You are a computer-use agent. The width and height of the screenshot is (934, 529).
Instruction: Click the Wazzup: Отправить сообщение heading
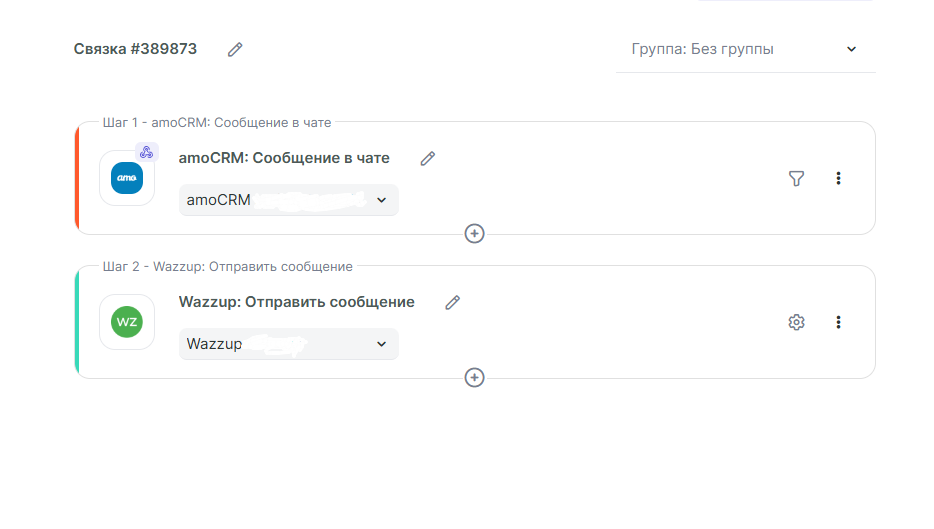[296, 302]
